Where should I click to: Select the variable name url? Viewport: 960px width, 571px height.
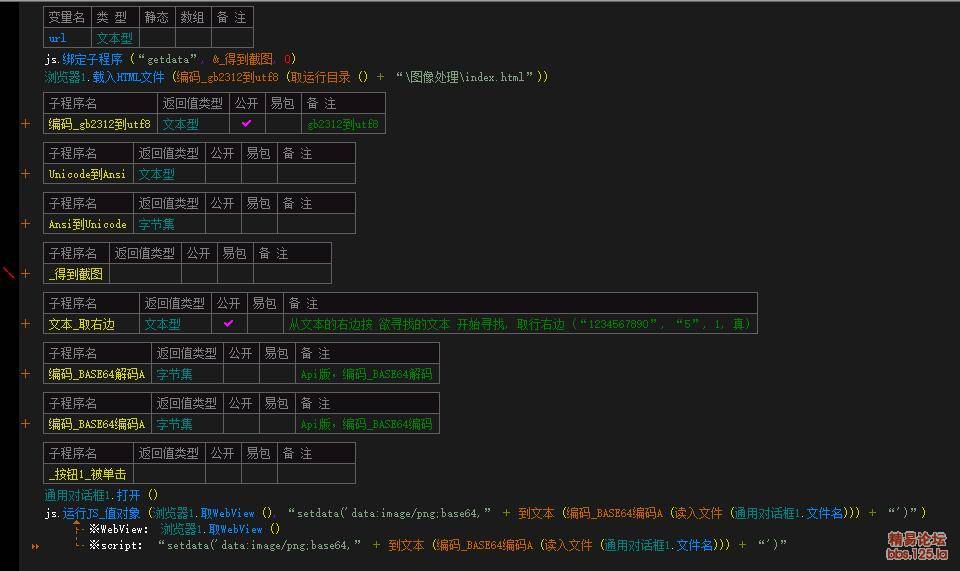pyautogui.click(x=58, y=38)
